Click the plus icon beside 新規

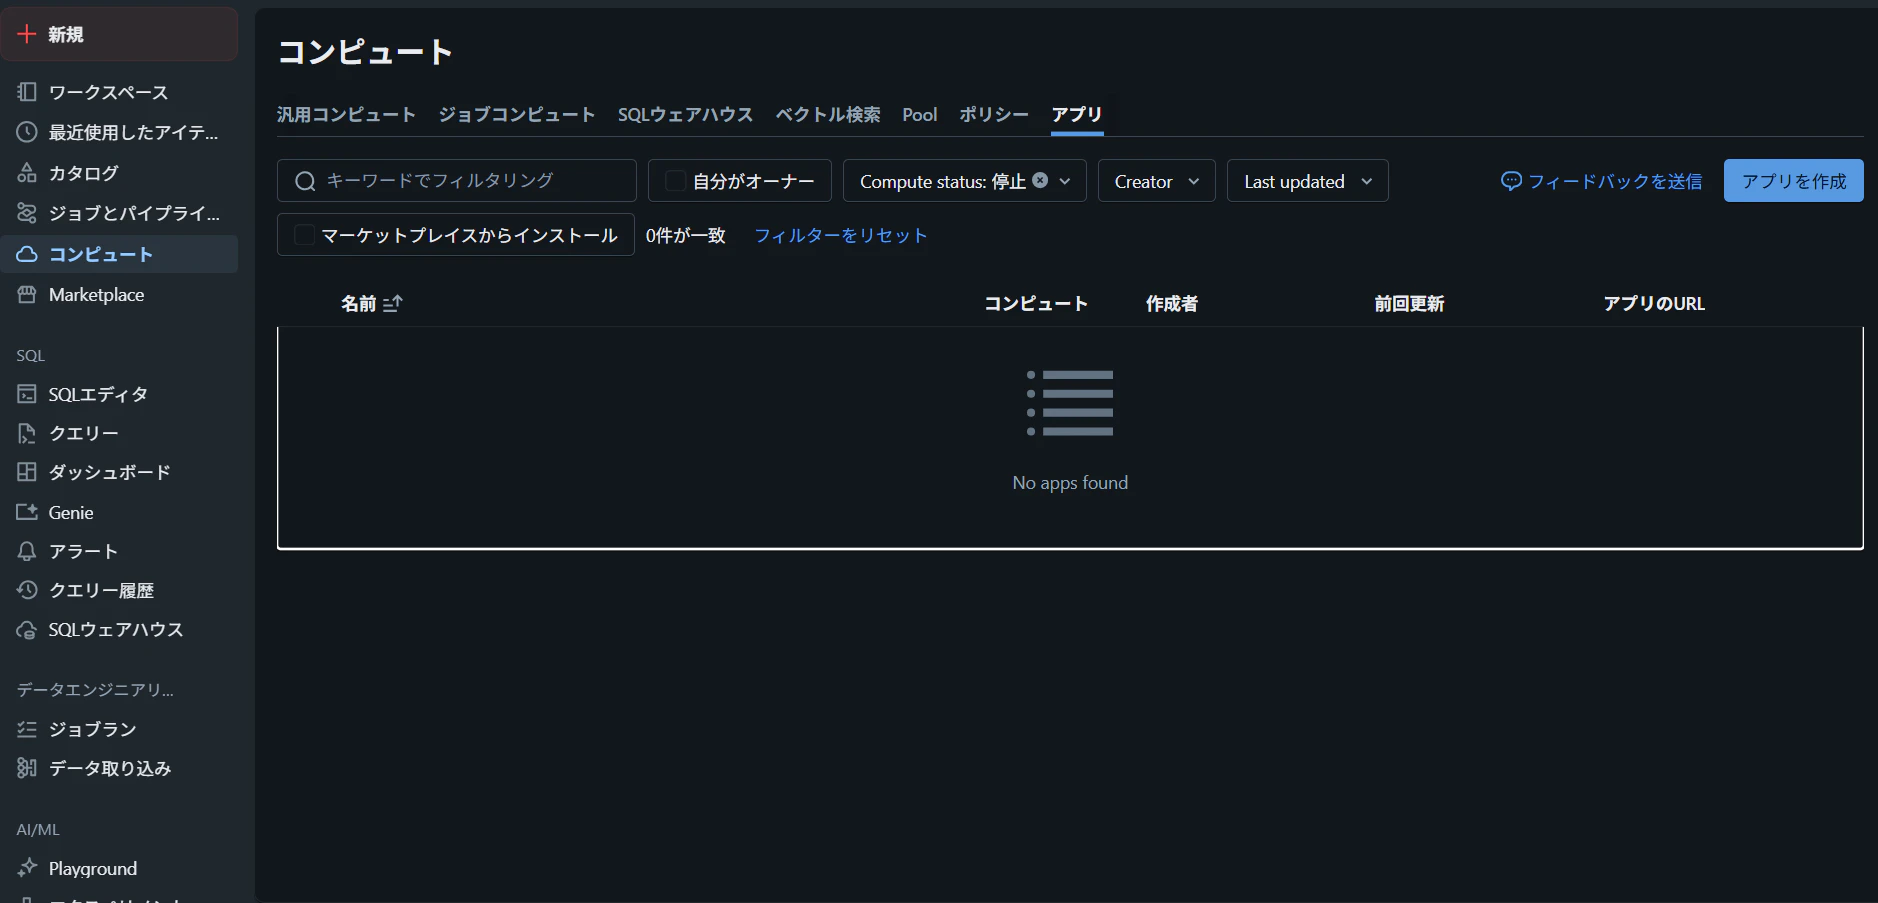click(x=27, y=34)
